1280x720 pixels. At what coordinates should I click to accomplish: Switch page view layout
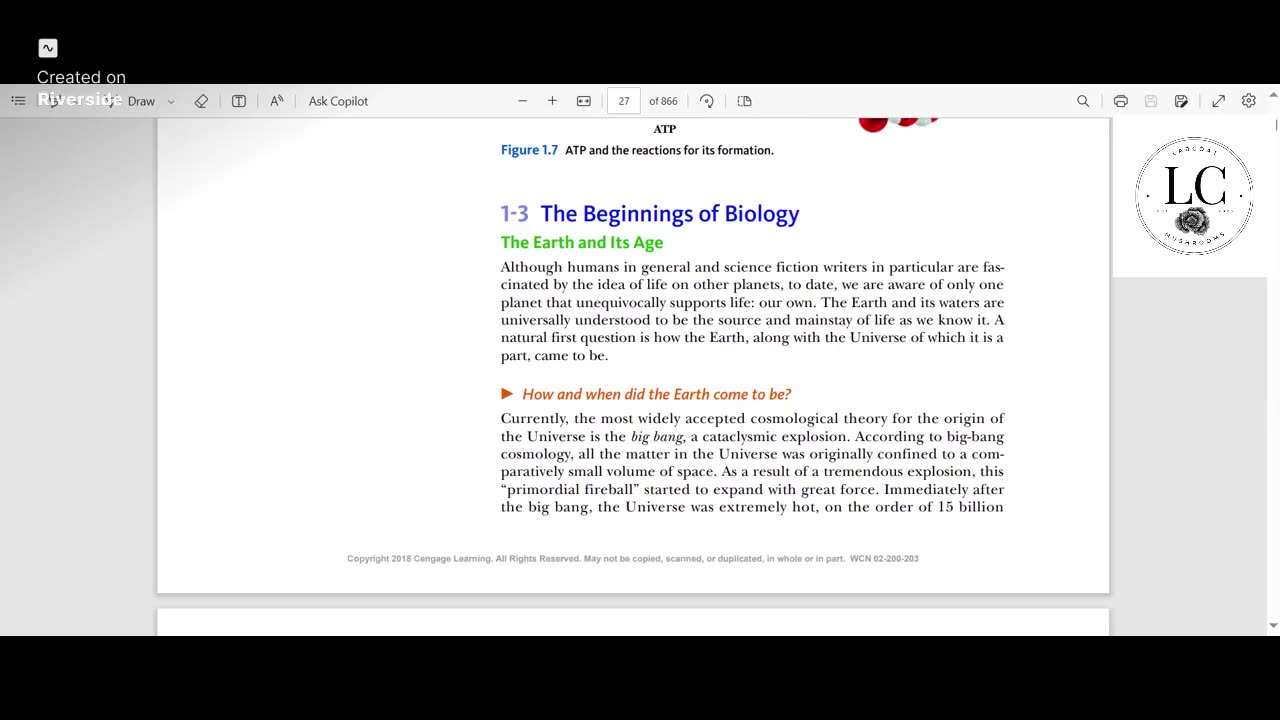click(744, 101)
